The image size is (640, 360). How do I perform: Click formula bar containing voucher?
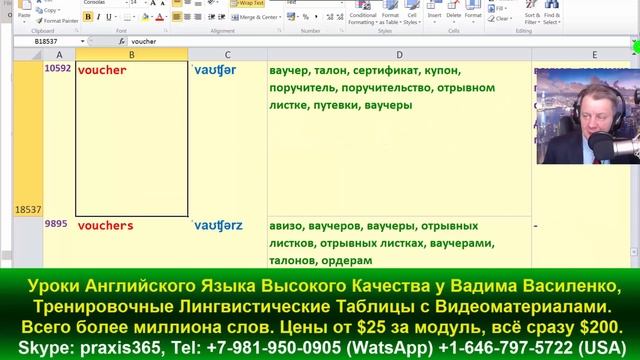tap(380, 41)
